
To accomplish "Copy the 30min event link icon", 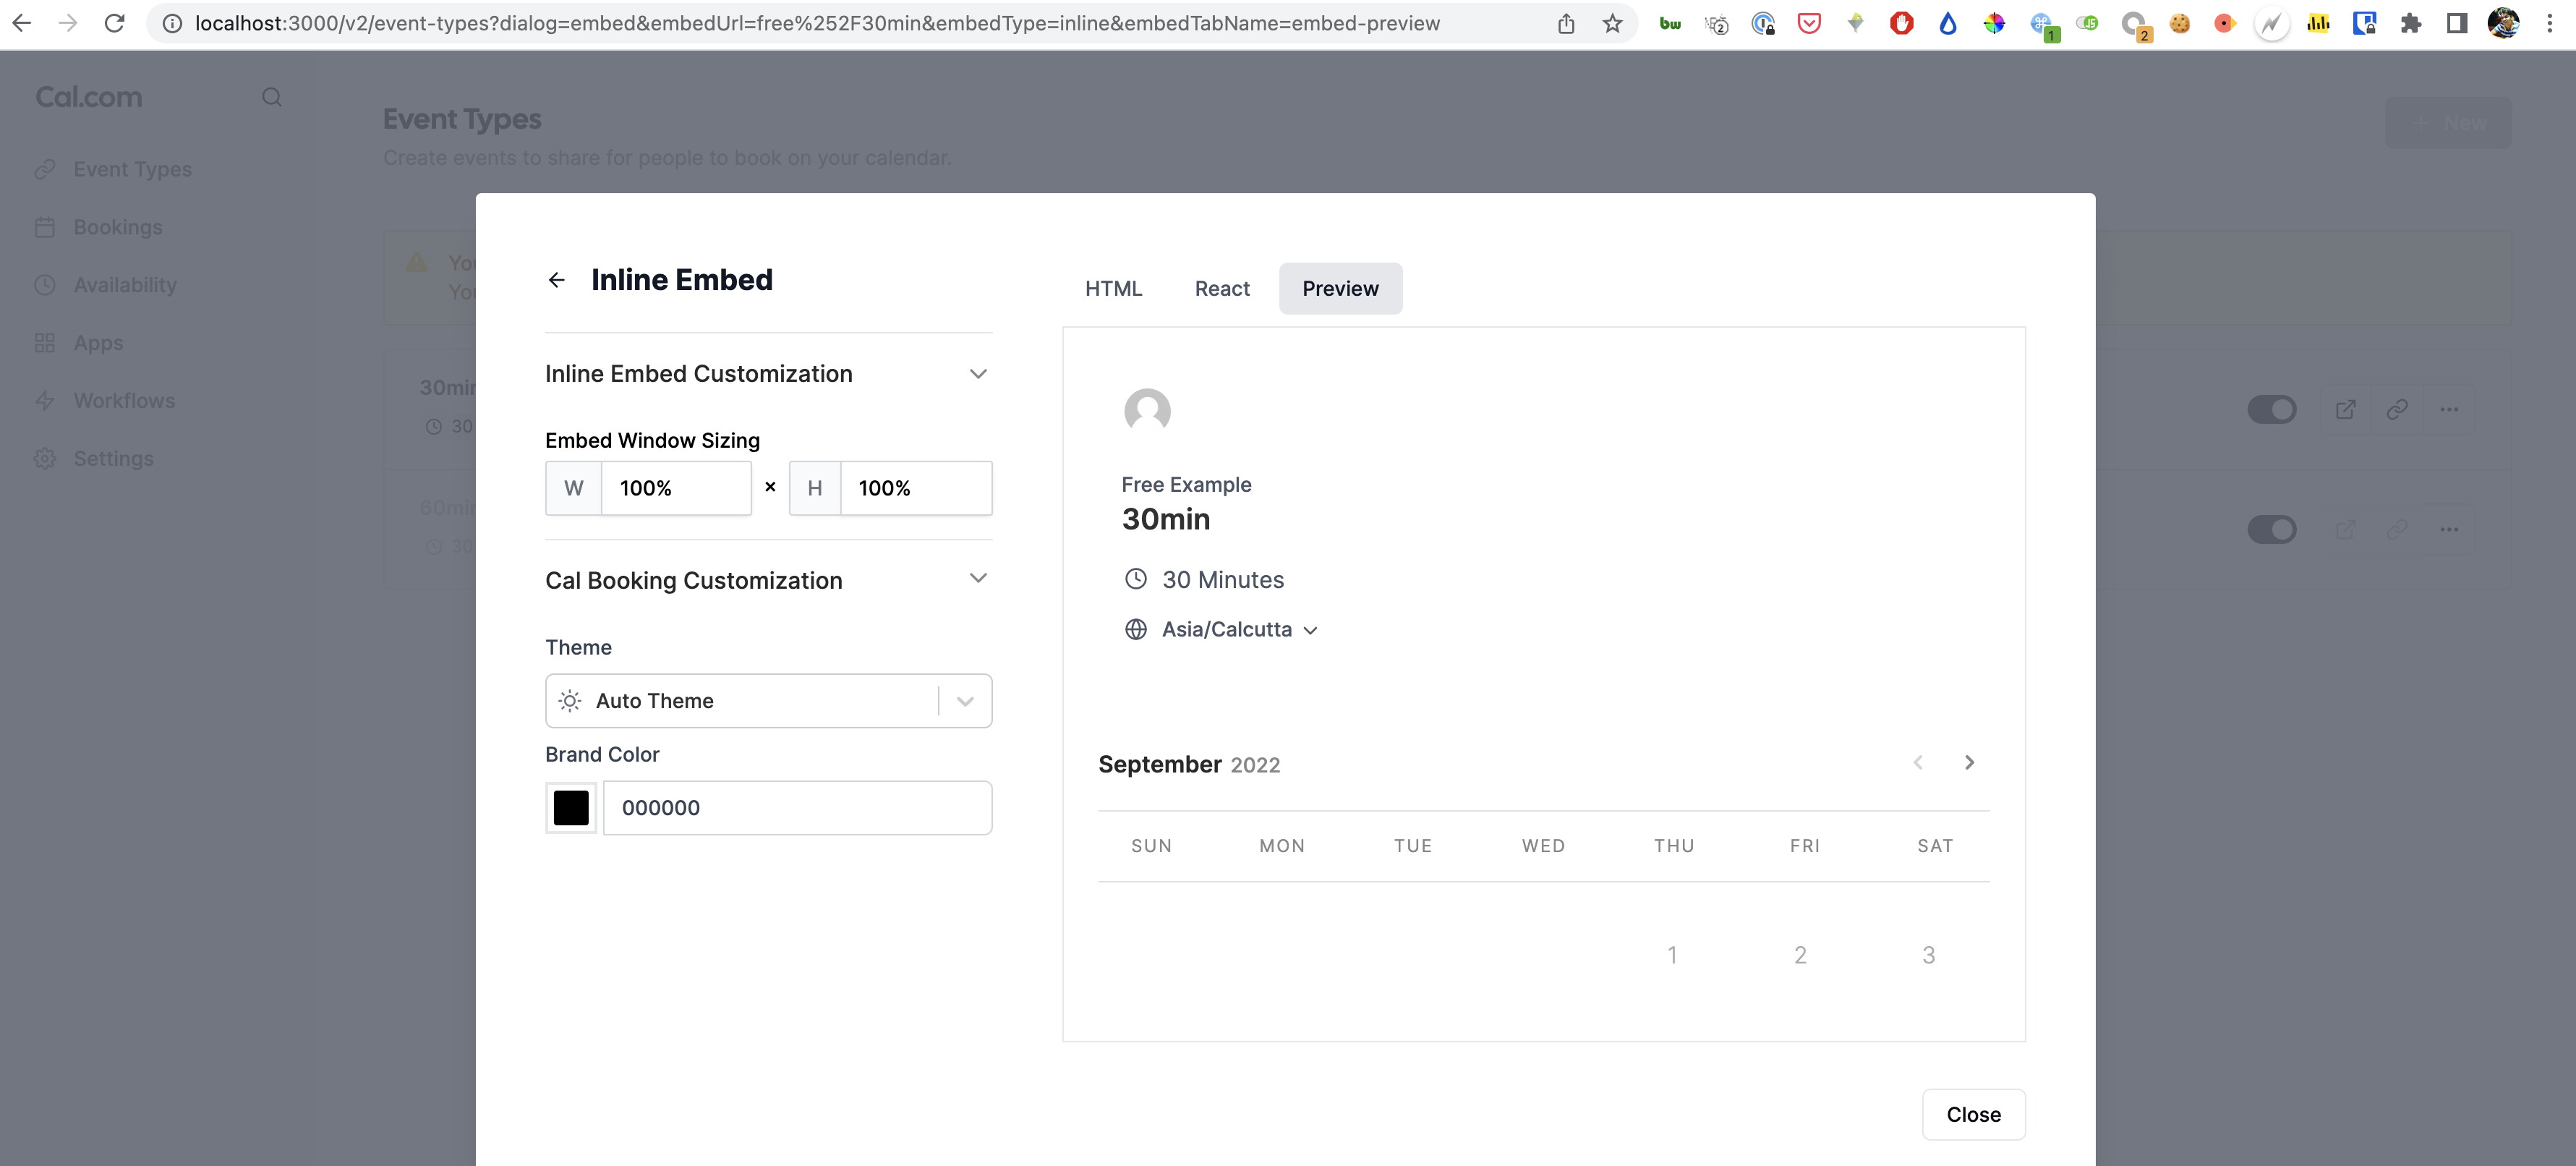I will click(2397, 409).
